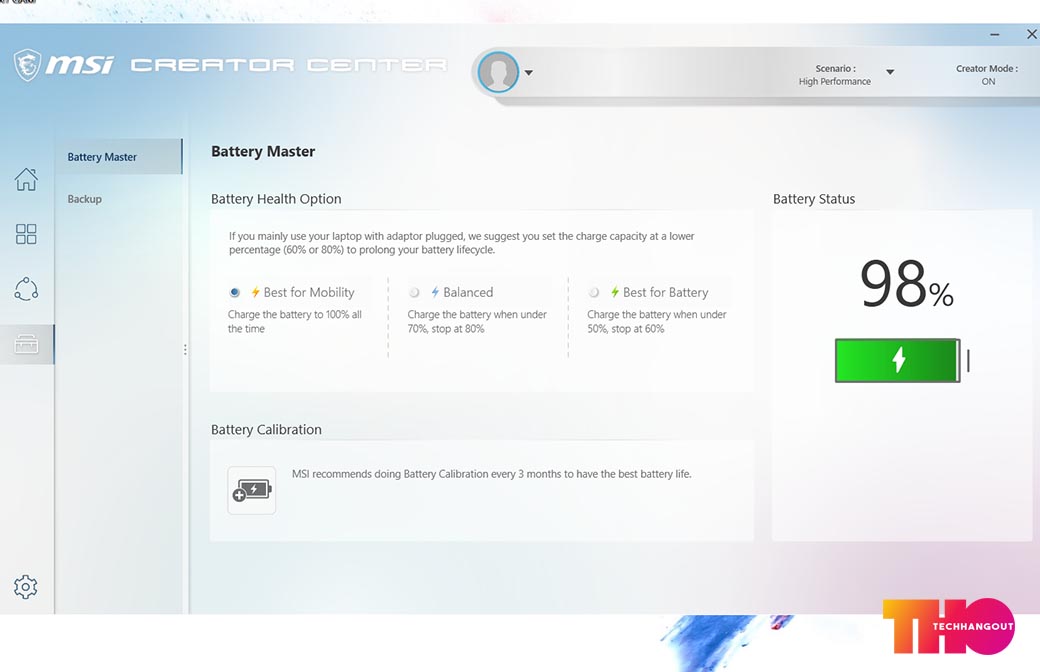Select Best for Mobility radio button

tap(235, 293)
